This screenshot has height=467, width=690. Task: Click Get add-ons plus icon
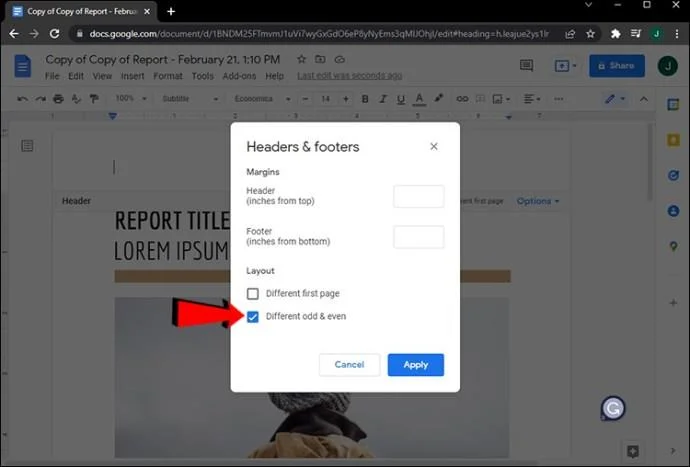coord(673,303)
